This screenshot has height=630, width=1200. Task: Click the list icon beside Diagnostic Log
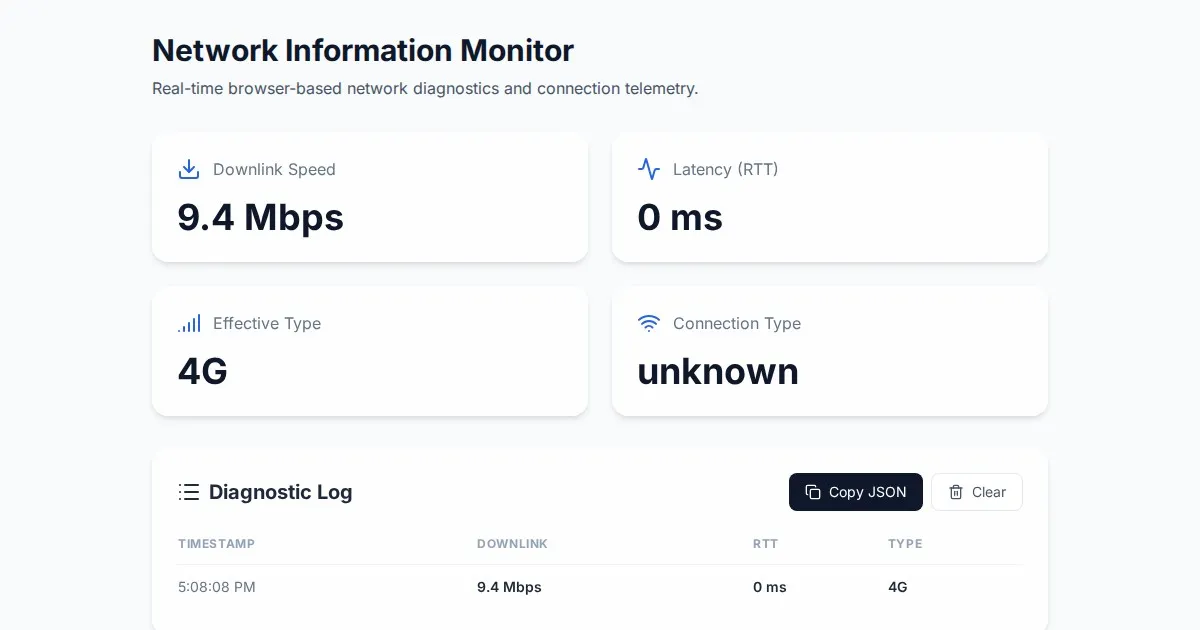[x=189, y=492]
